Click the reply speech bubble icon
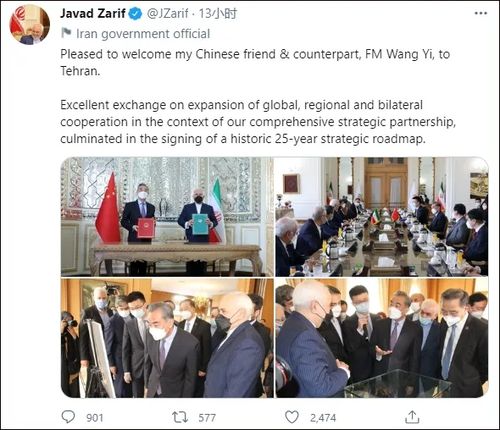The image size is (500, 430). [68, 417]
